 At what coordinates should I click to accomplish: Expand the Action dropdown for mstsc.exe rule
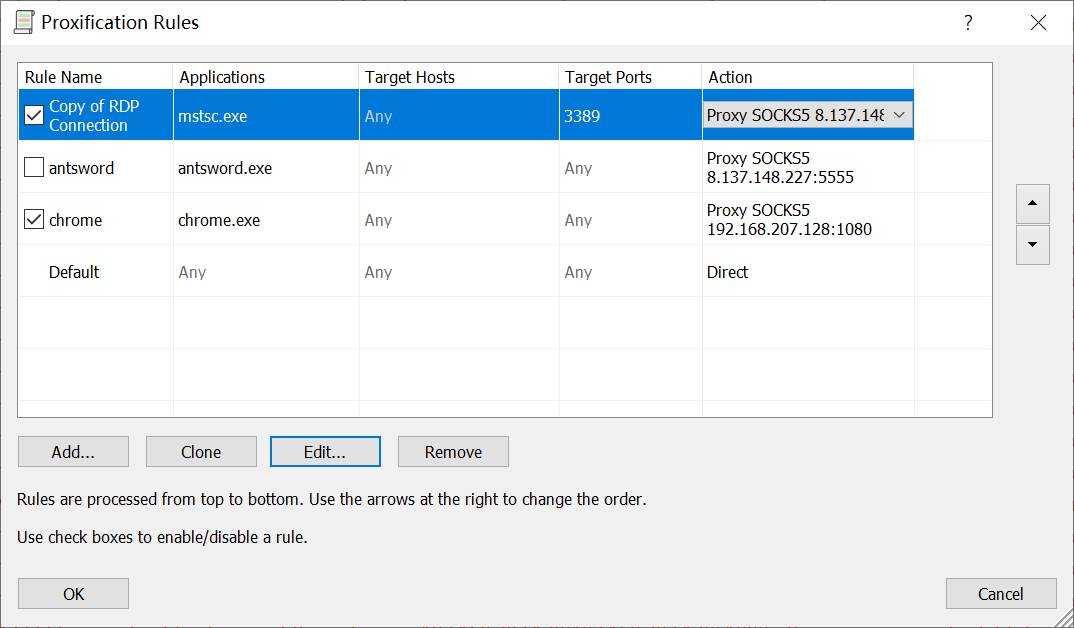point(898,115)
